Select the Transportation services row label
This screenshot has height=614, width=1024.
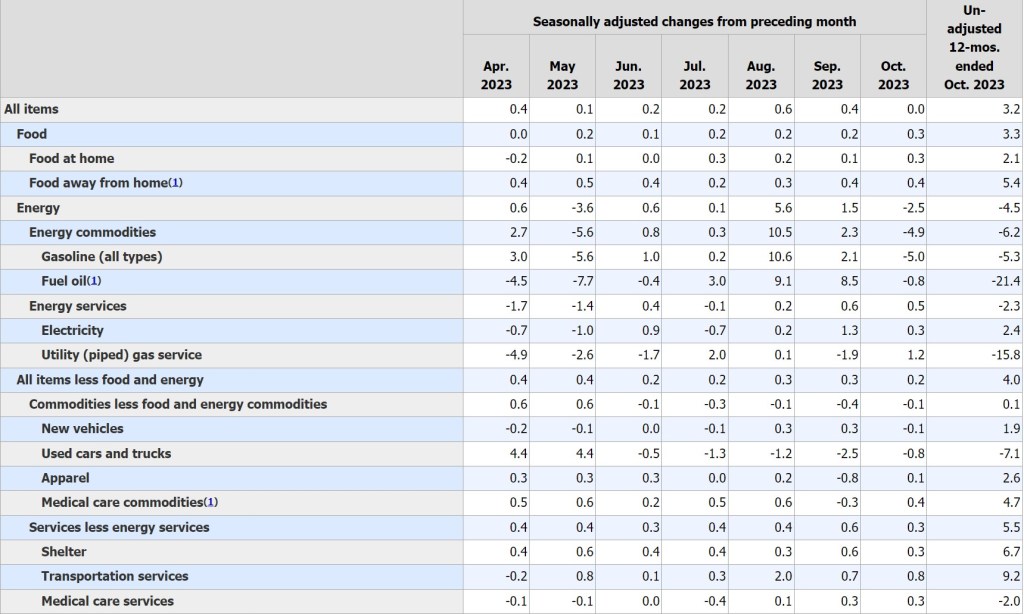tap(115, 576)
